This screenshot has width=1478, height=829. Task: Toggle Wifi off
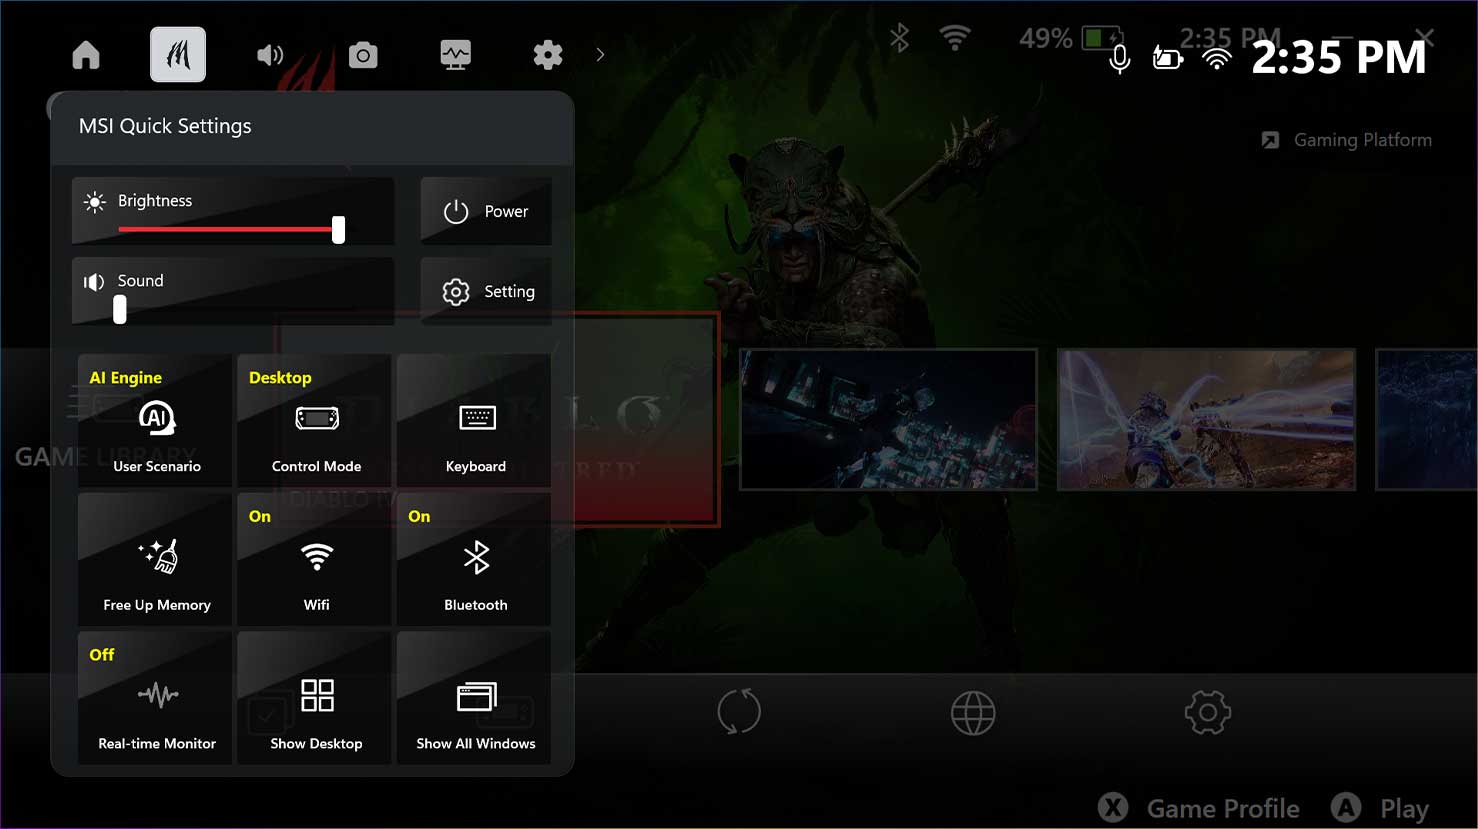point(314,560)
